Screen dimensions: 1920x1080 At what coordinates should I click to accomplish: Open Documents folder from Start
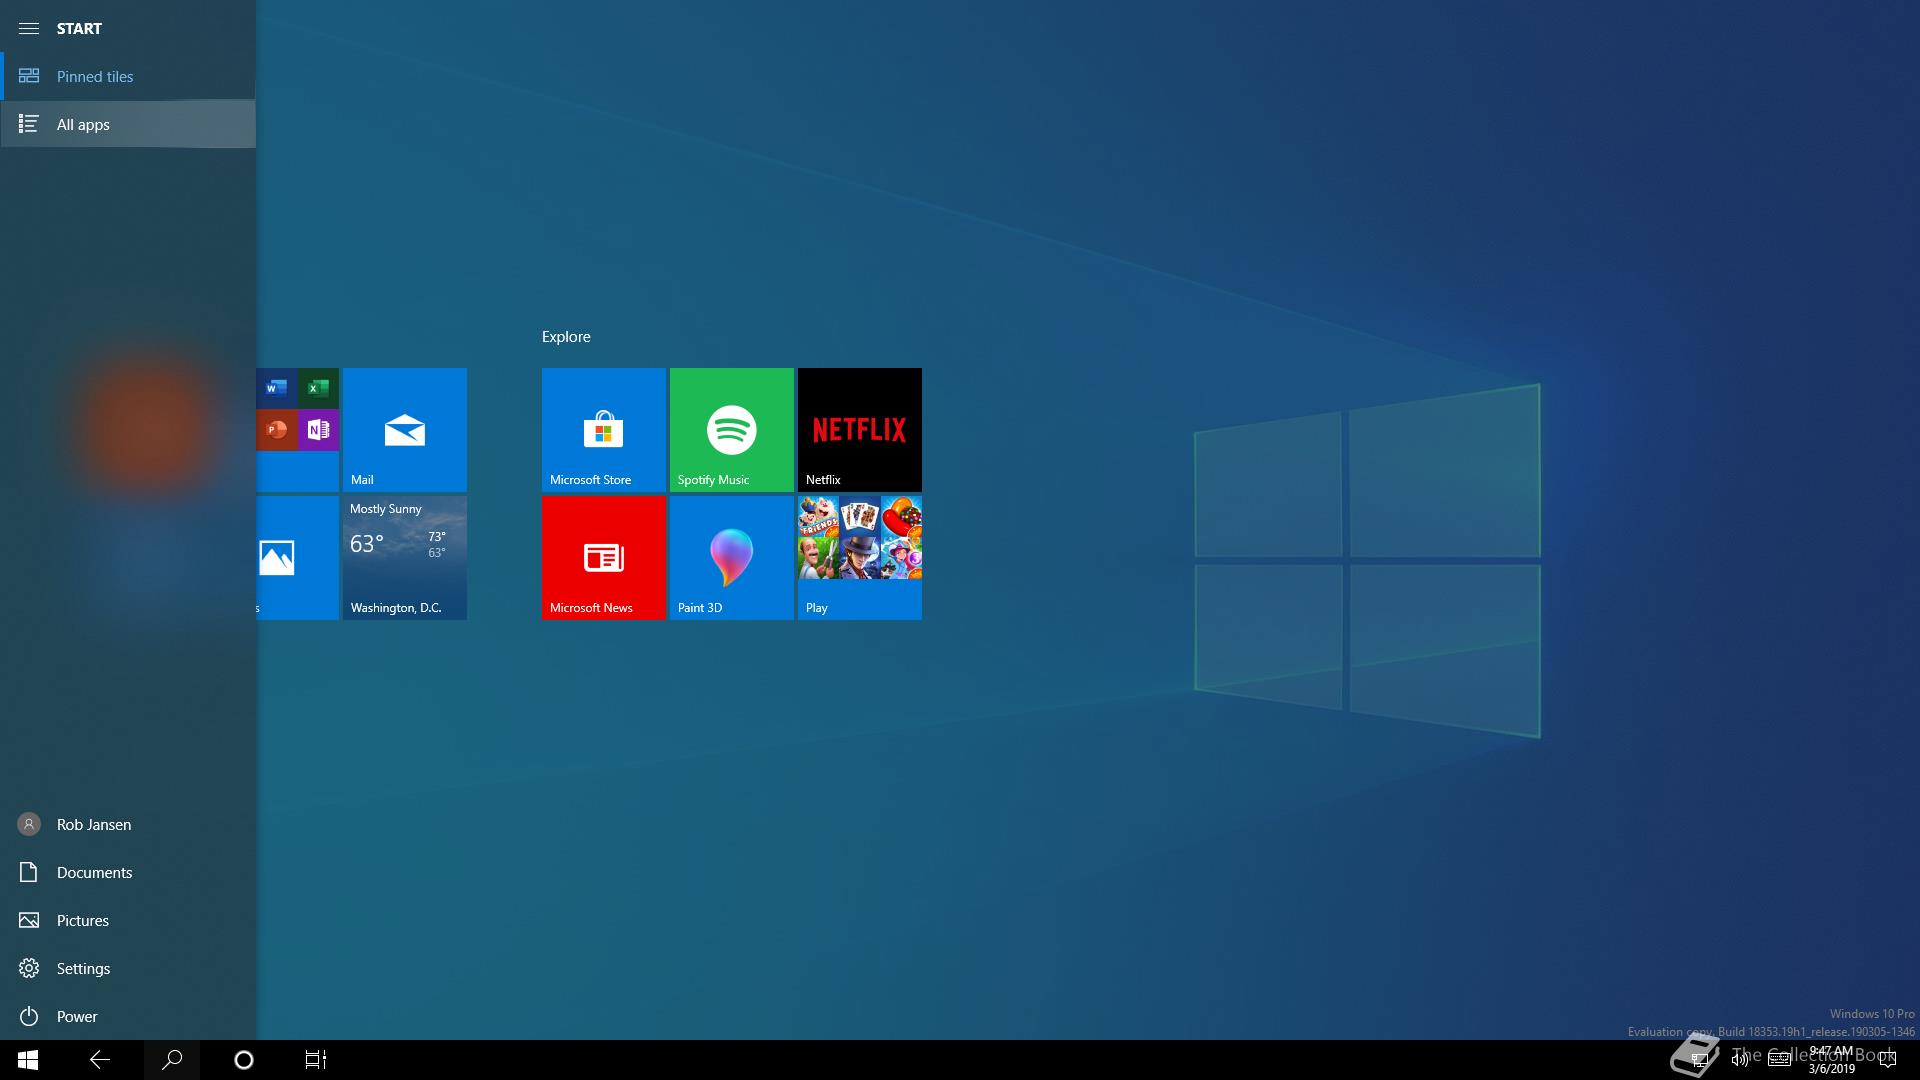(x=128, y=872)
